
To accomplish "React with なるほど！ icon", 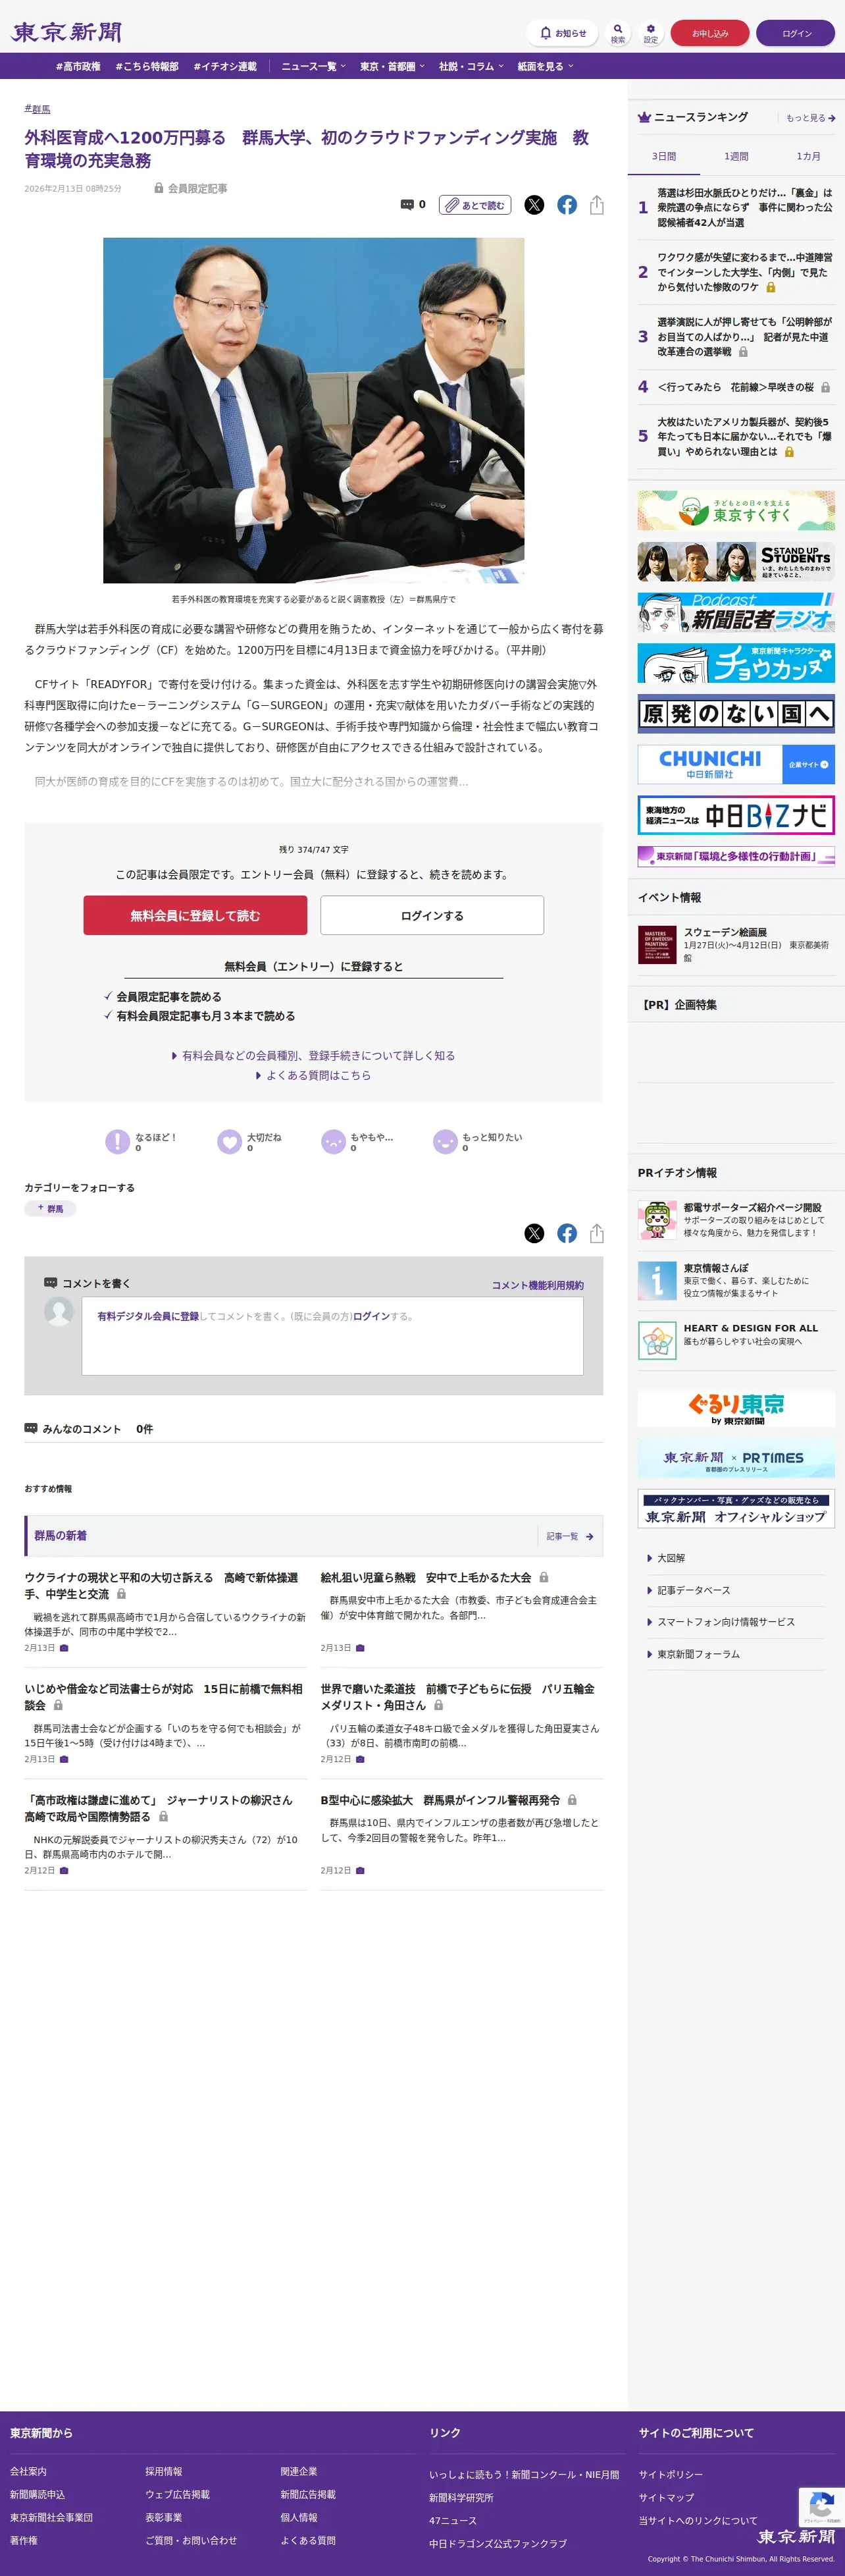I will pyautogui.click(x=117, y=1141).
